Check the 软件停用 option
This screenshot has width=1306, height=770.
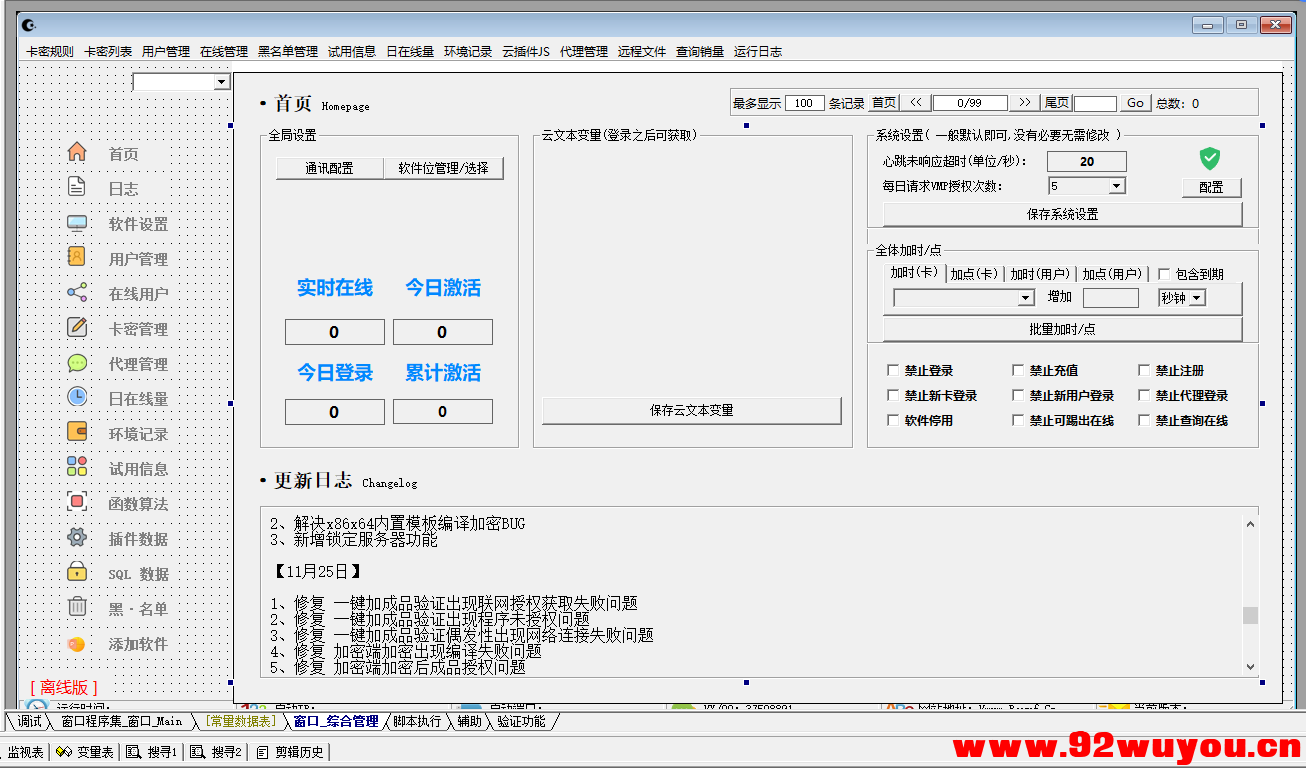(x=893, y=419)
